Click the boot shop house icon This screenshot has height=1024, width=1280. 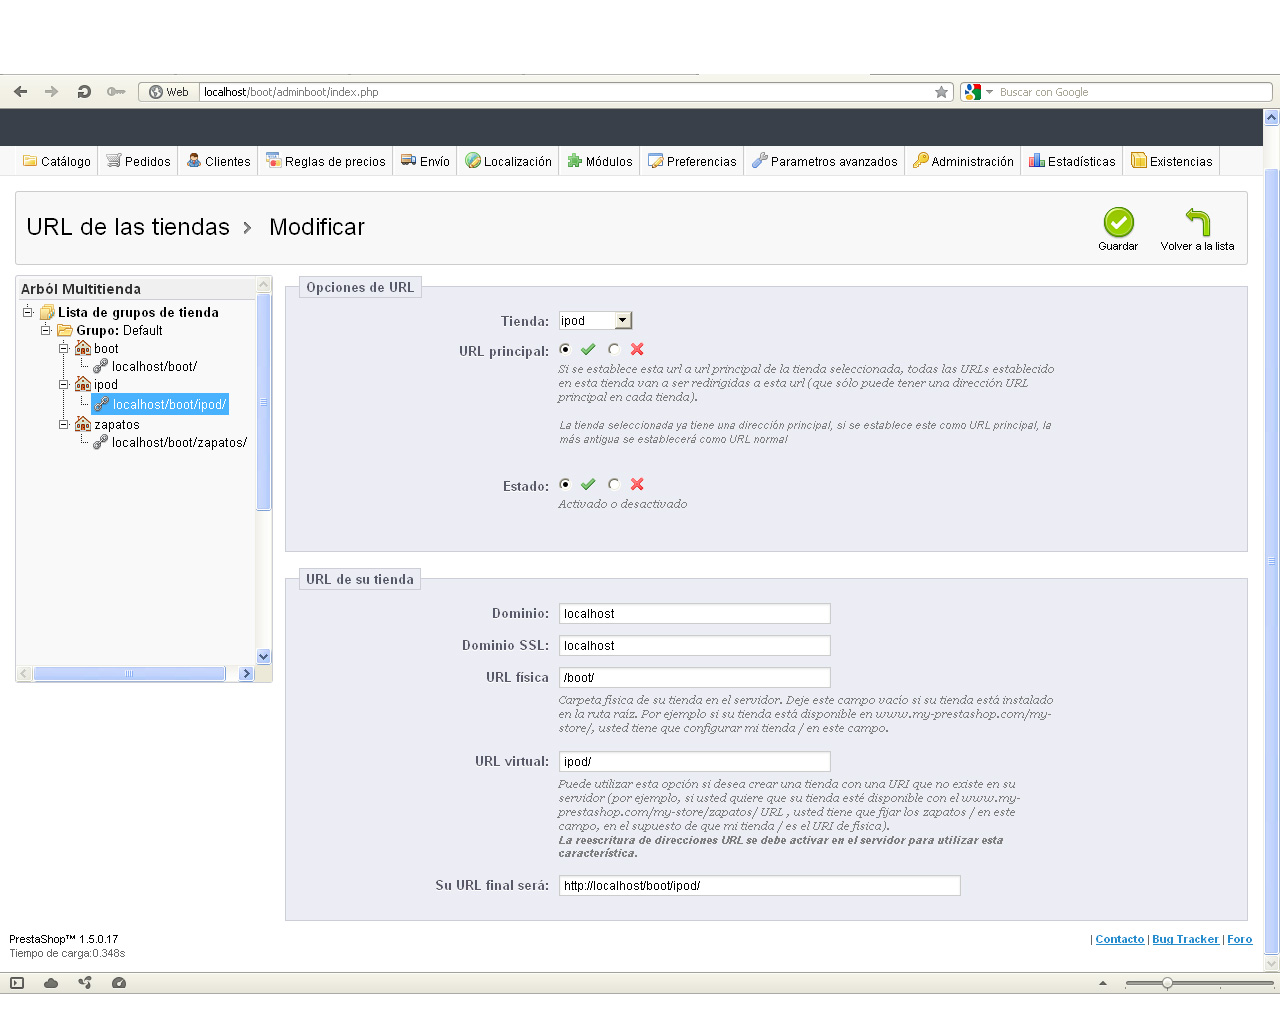(x=83, y=348)
